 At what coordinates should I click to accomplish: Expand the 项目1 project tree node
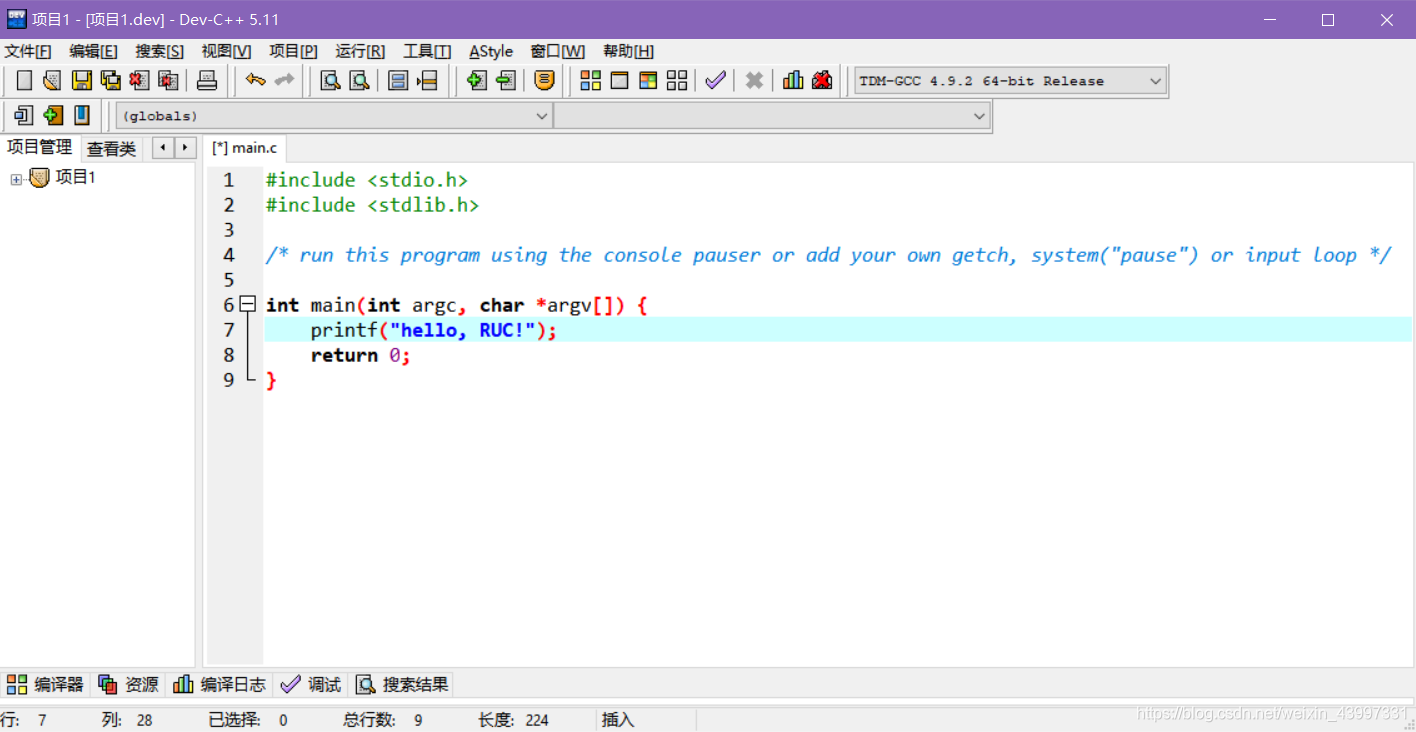pyautogui.click(x=16, y=179)
